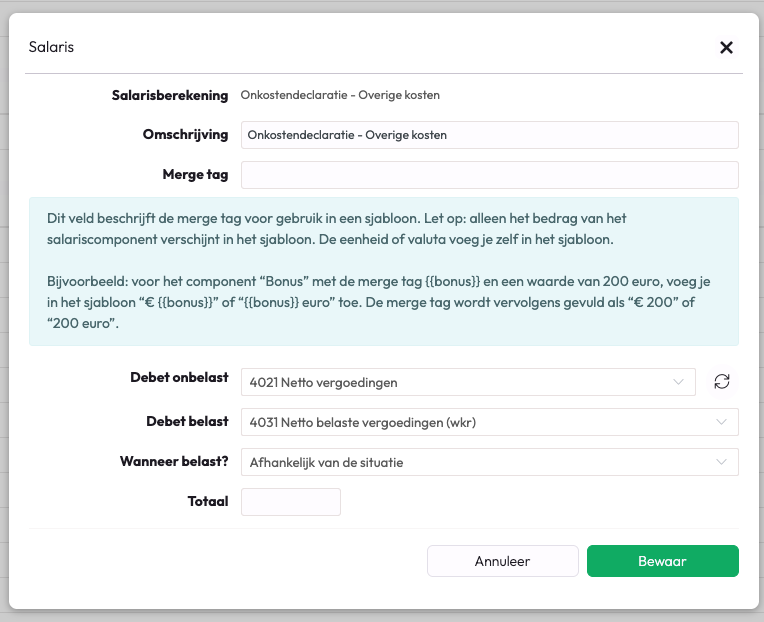764x622 pixels.
Task: Click the 'Wanneer belast?' label
Action: 173,461
